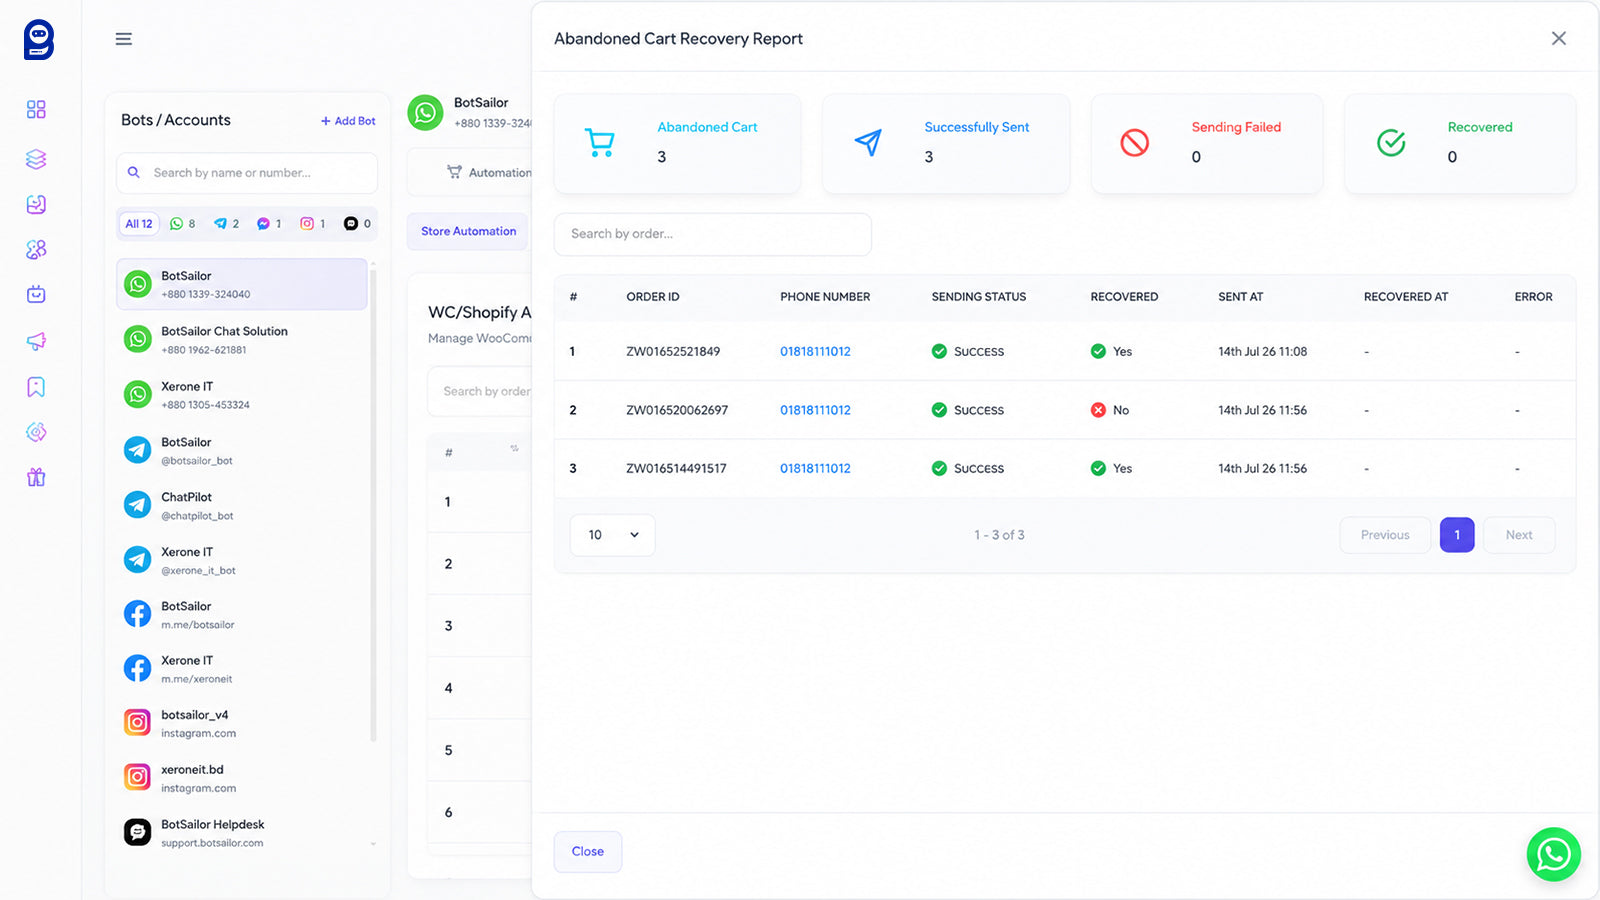
Task: Select BotSailor @botsailor_bot Telegram account
Action: point(242,451)
